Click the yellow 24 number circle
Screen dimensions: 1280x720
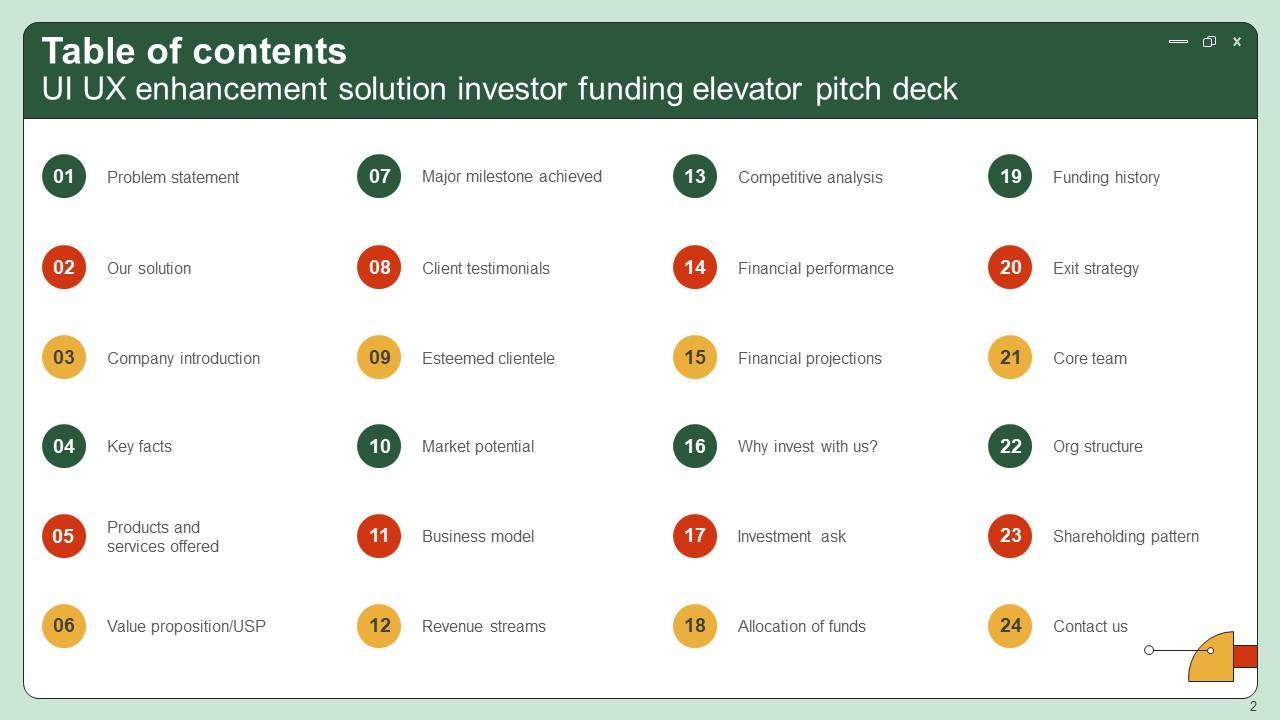click(x=1010, y=626)
